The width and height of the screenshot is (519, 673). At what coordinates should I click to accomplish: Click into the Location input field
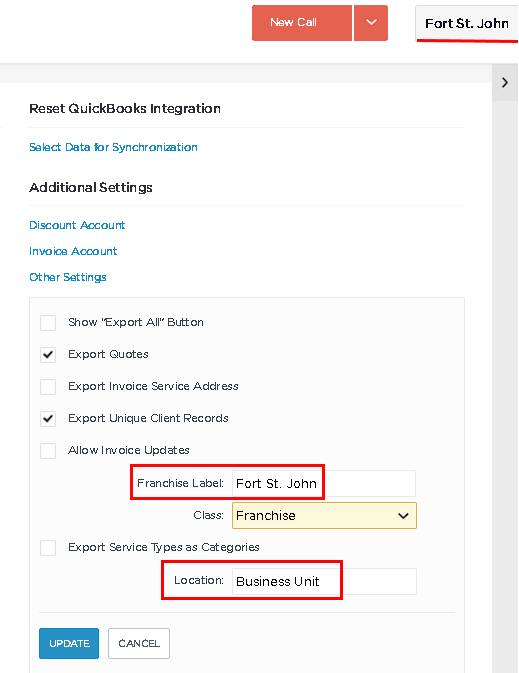(324, 582)
